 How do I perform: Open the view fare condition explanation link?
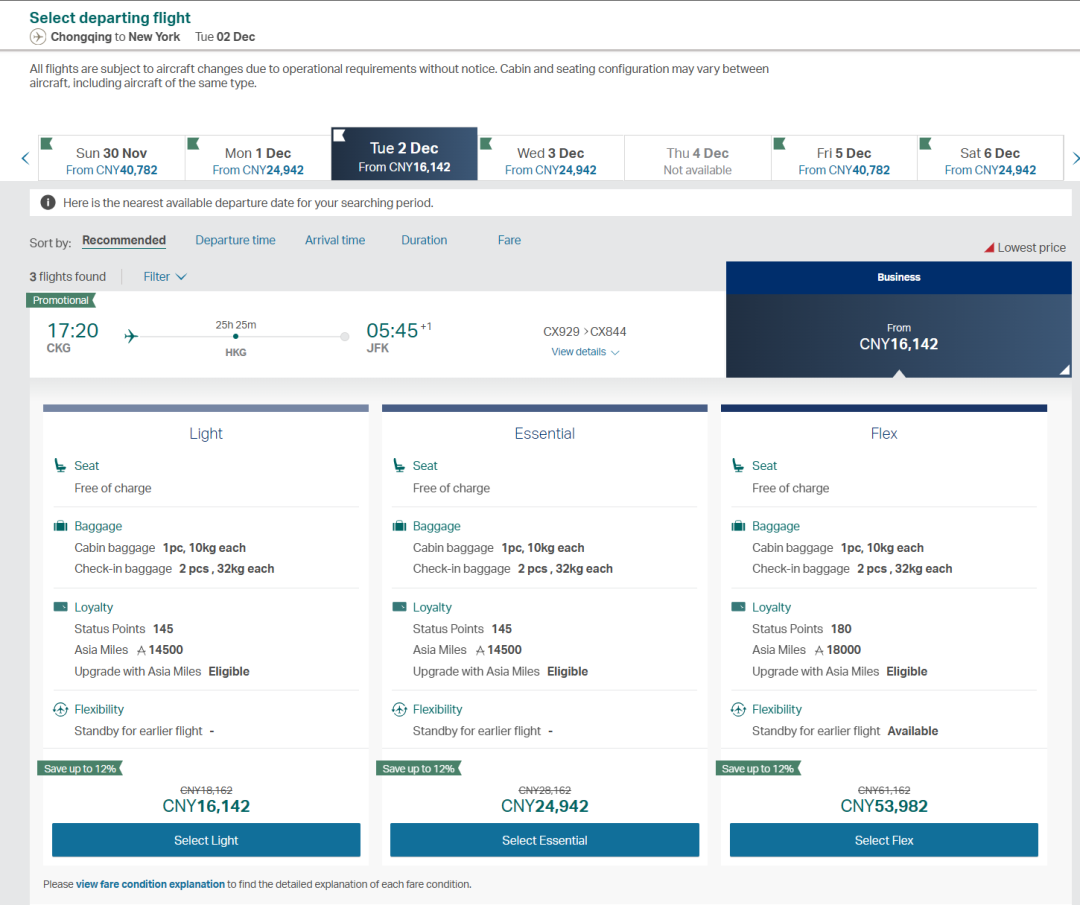click(x=150, y=884)
